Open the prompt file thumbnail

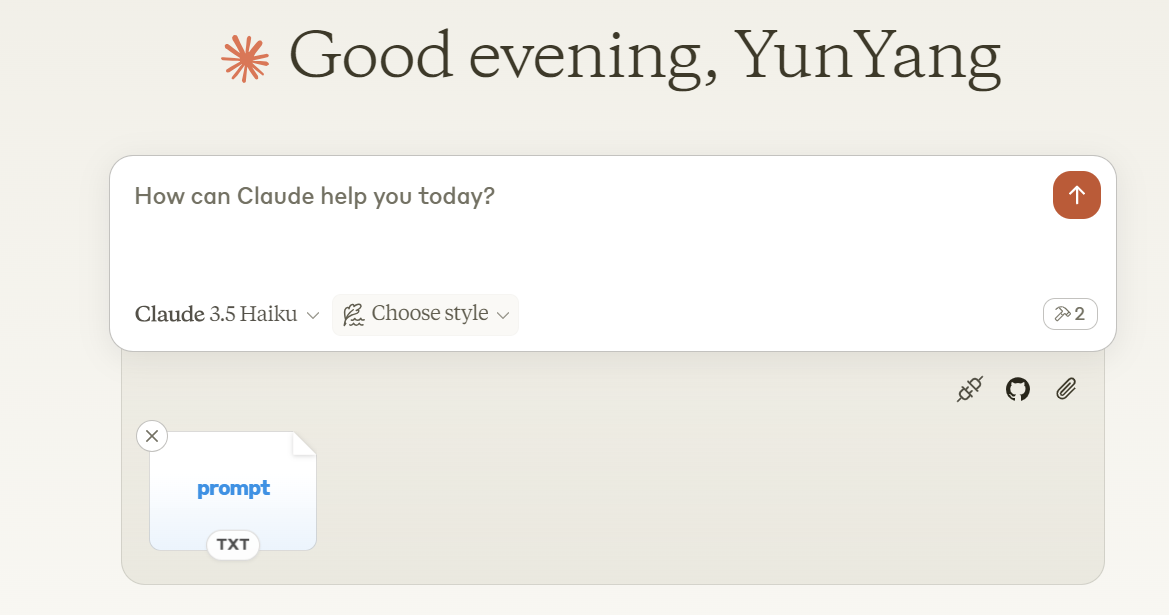click(x=233, y=470)
